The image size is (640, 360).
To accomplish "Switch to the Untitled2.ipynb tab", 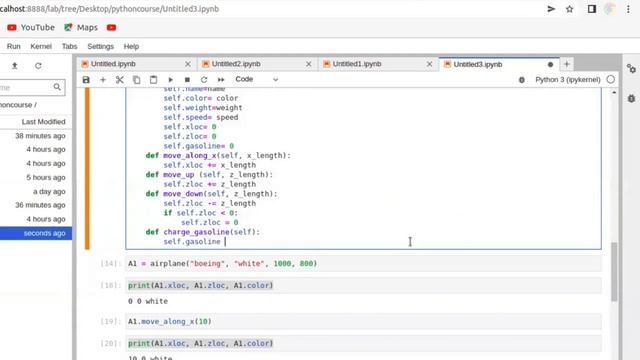I will pyautogui.click(x=257, y=64).
